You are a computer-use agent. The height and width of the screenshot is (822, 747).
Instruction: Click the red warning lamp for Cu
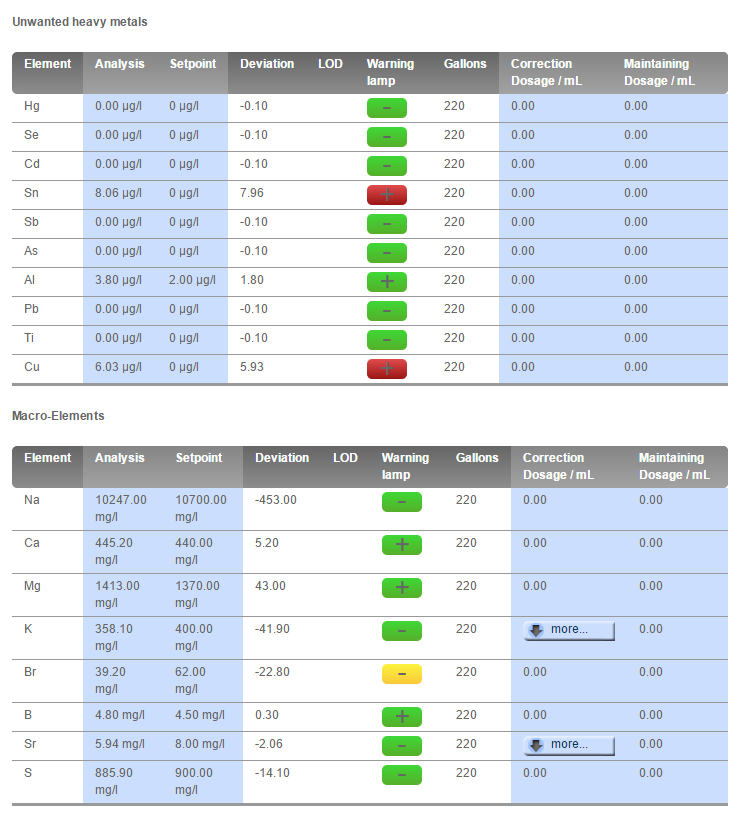(387, 369)
